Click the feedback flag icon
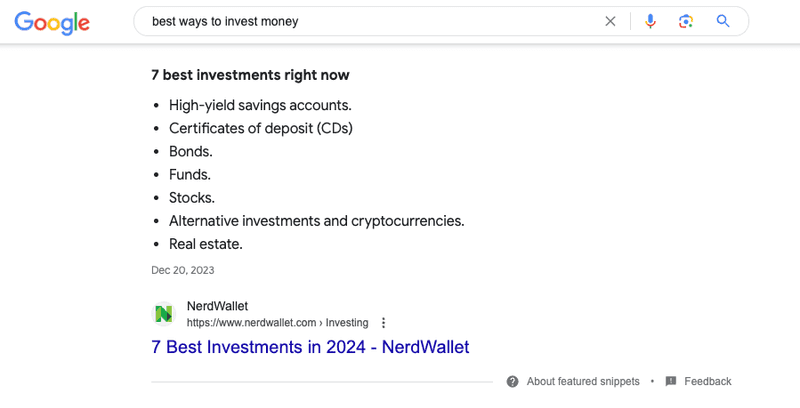Image resolution: width=800 pixels, height=408 pixels. [x=671, y=381]
